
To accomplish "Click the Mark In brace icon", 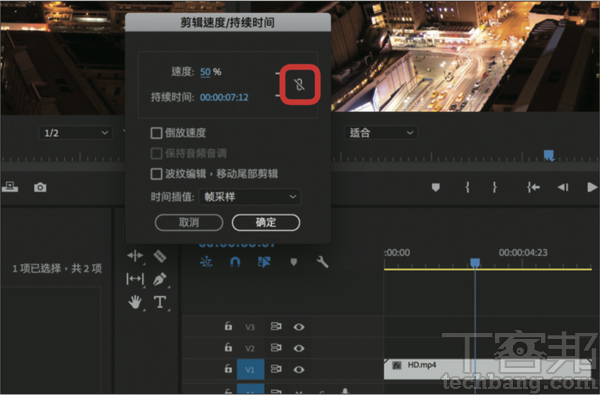I will point(467,187).
